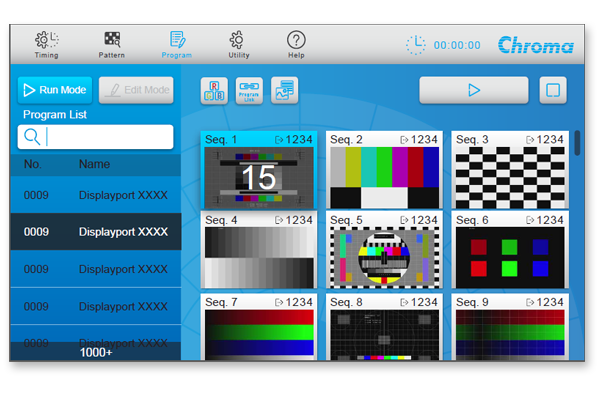Screen dimensions: 600x400
Task: Select the highlighted dark Displayport XXXX row
Action: [96, 232]
